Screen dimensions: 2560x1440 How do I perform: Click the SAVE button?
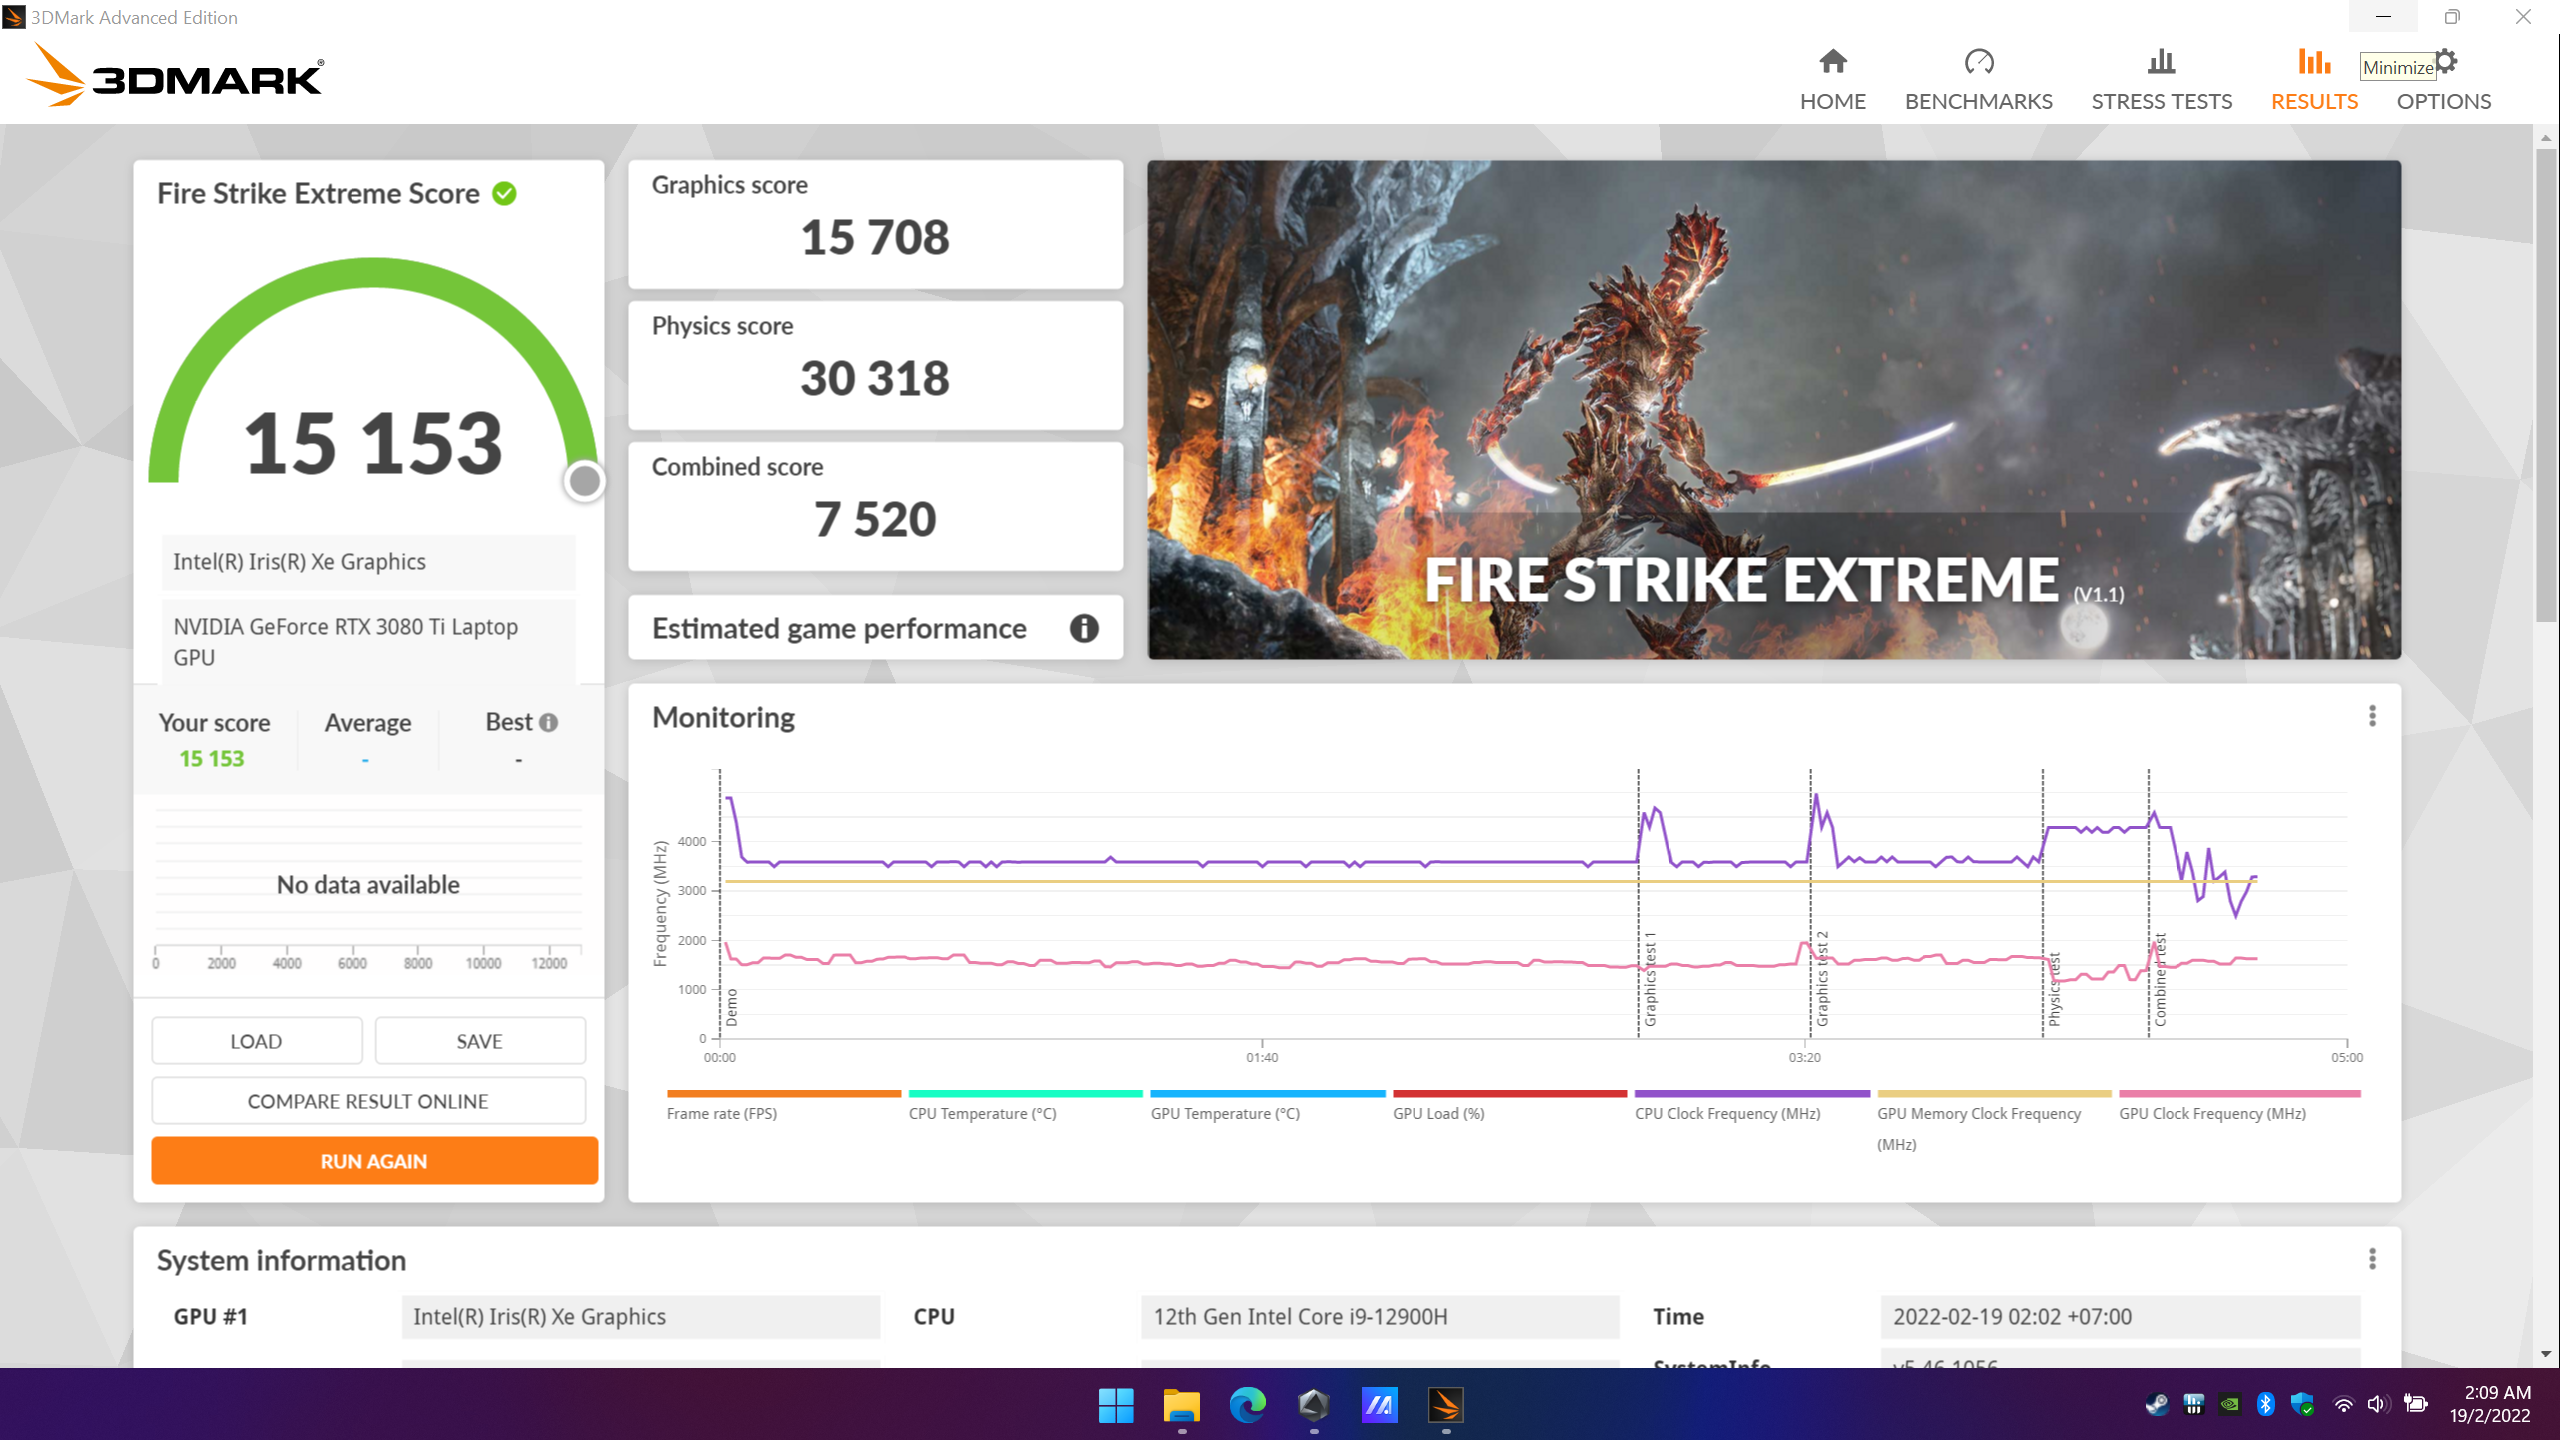tap(480, 1041)
